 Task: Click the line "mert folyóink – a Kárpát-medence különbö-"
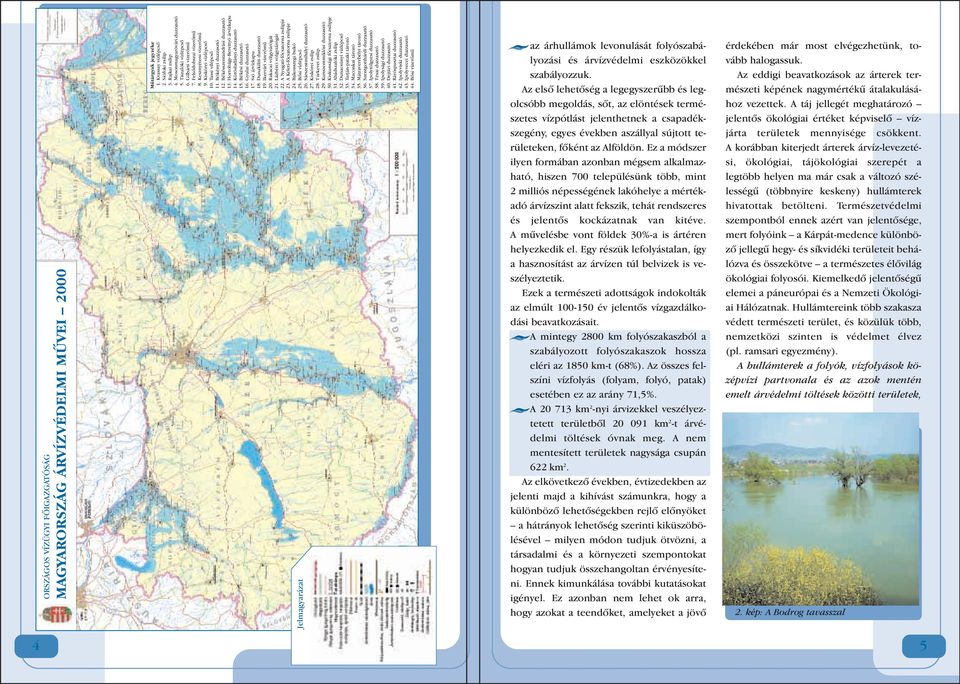click(x=823, y=235)
